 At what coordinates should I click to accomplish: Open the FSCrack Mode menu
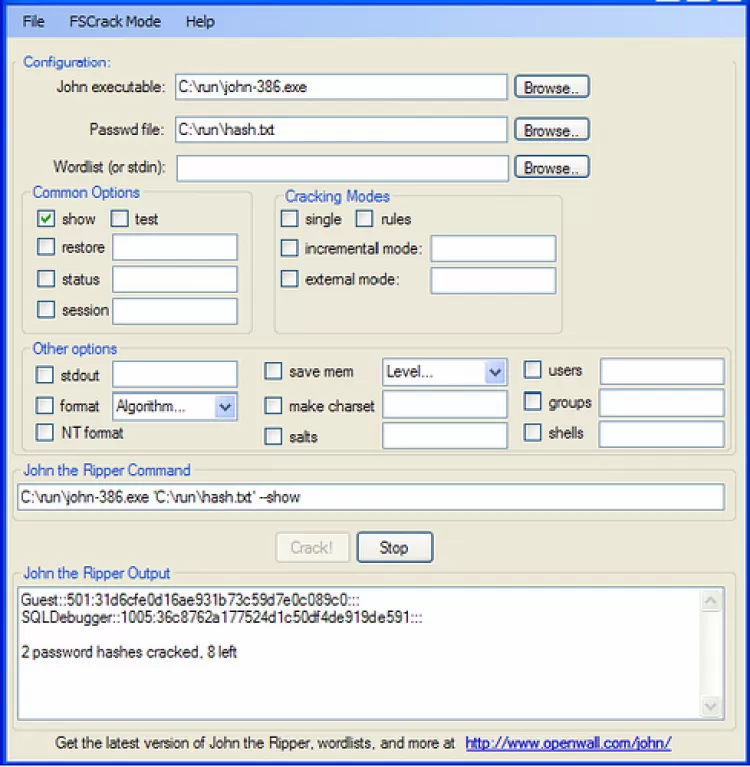click(x=115, y=22)
